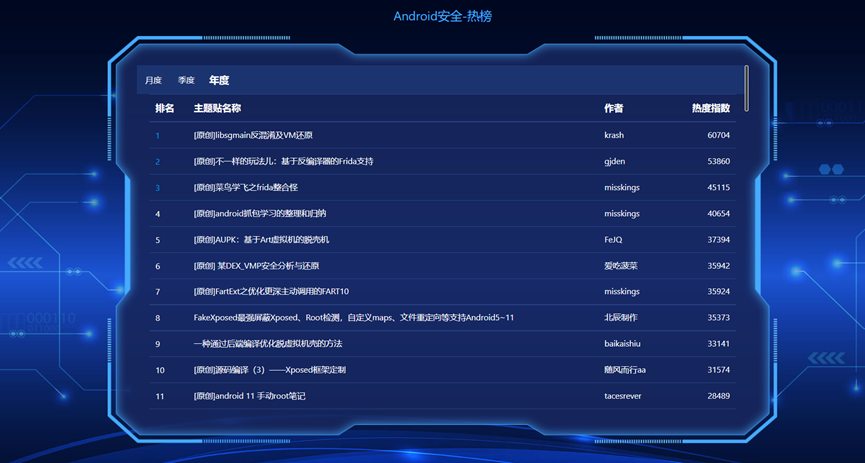
Task: Click the Android安全-热榜 page title
Action: [442, 17]
